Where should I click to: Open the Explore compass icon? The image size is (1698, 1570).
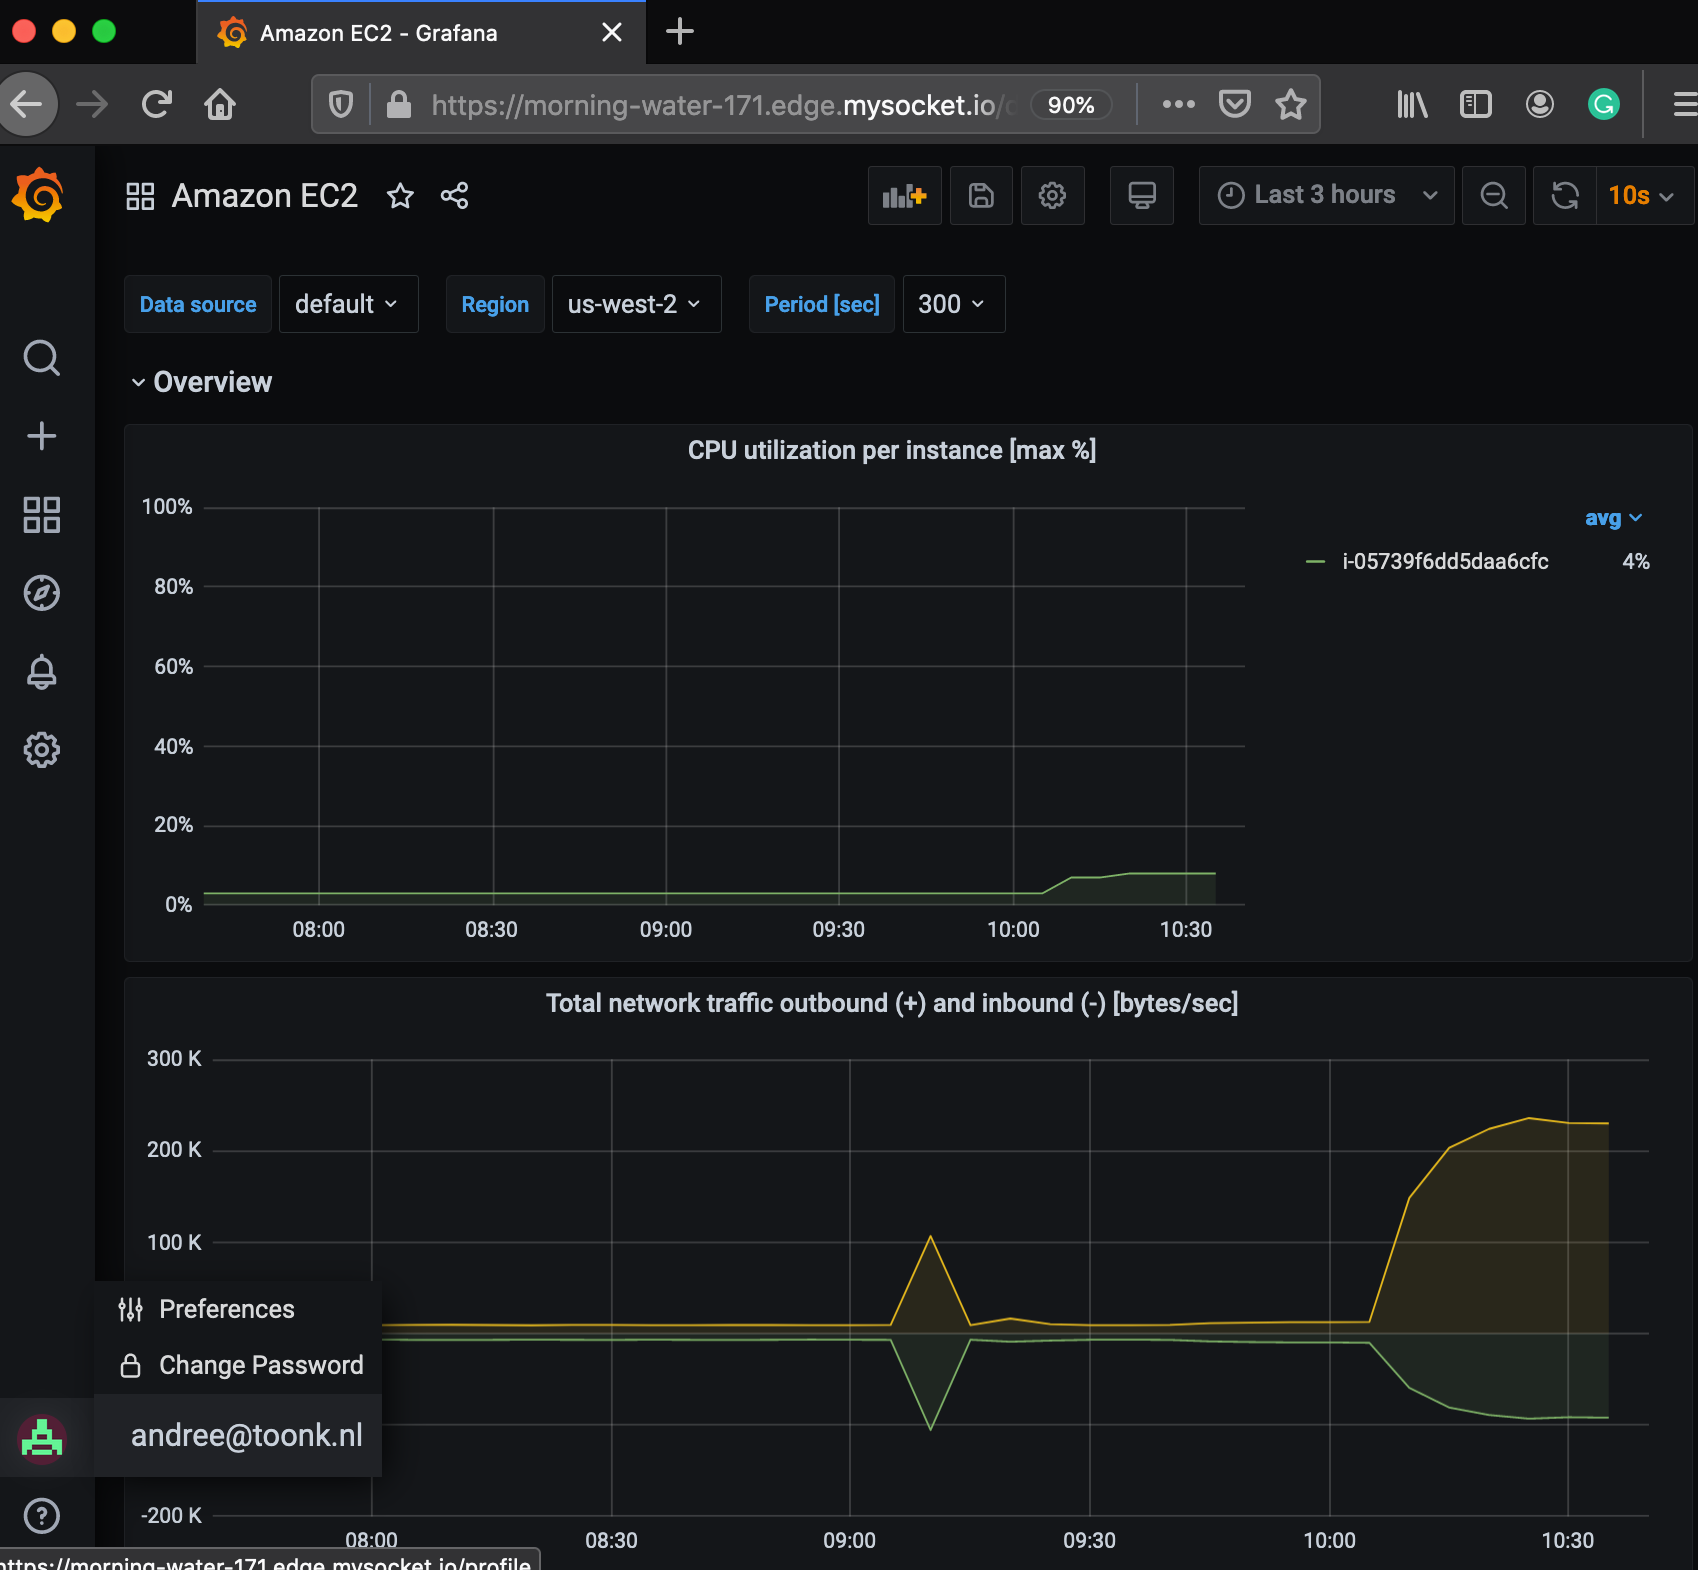[x=41, y=593]
